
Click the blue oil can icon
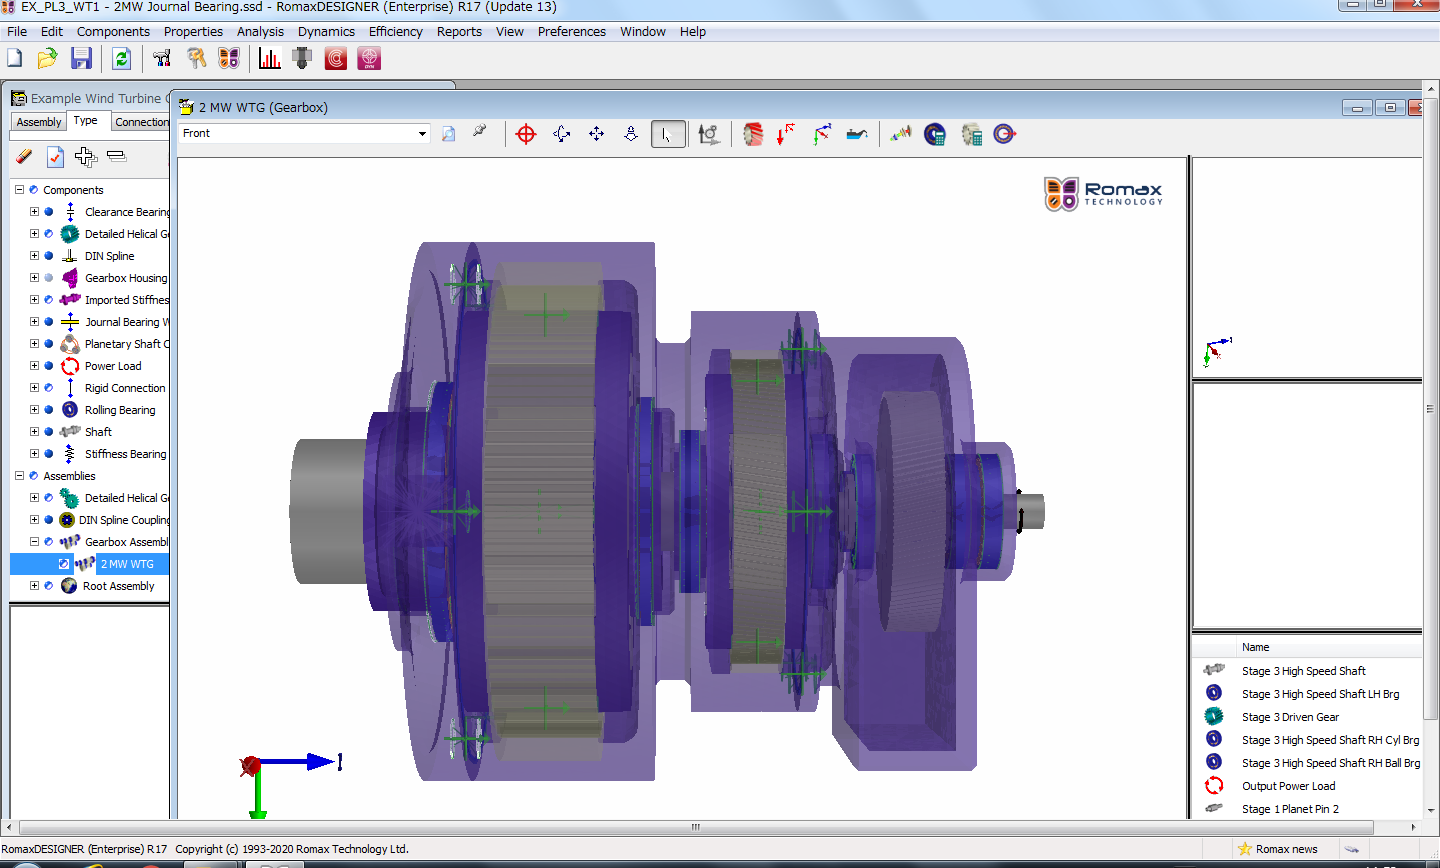(x=857, y=134)
